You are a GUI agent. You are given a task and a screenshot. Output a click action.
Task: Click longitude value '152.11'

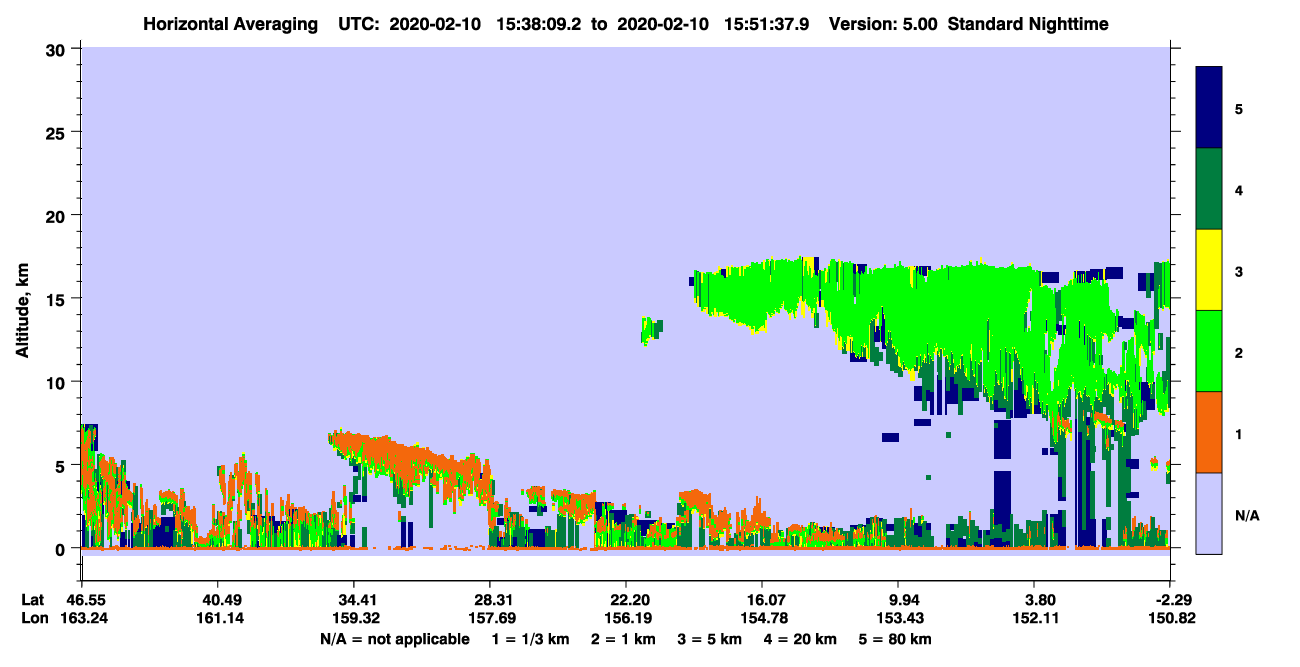click(x=1034, y=619)
